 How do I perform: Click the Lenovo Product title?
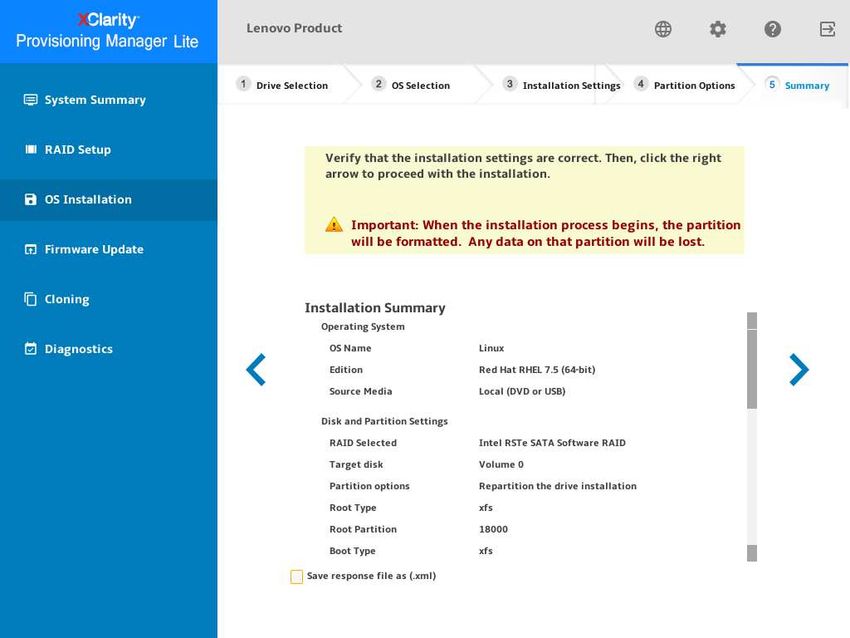tap(294, 28)
